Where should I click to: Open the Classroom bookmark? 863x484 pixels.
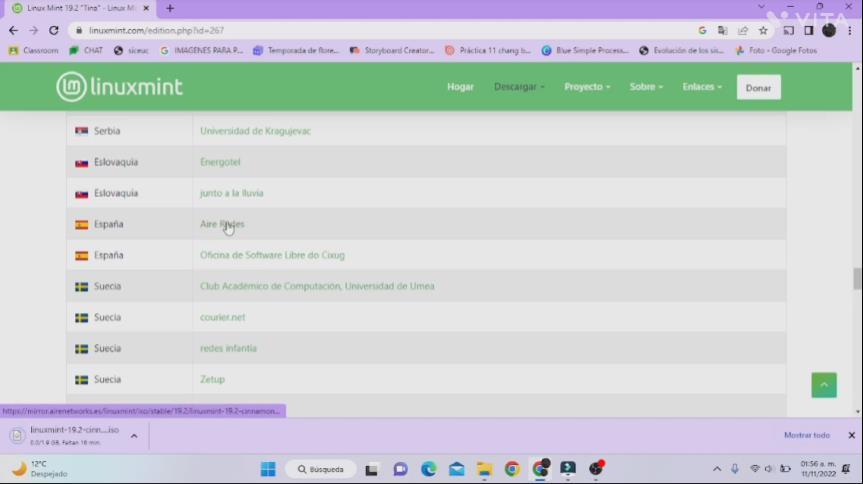pyautogui.click(x=34, y=51)
